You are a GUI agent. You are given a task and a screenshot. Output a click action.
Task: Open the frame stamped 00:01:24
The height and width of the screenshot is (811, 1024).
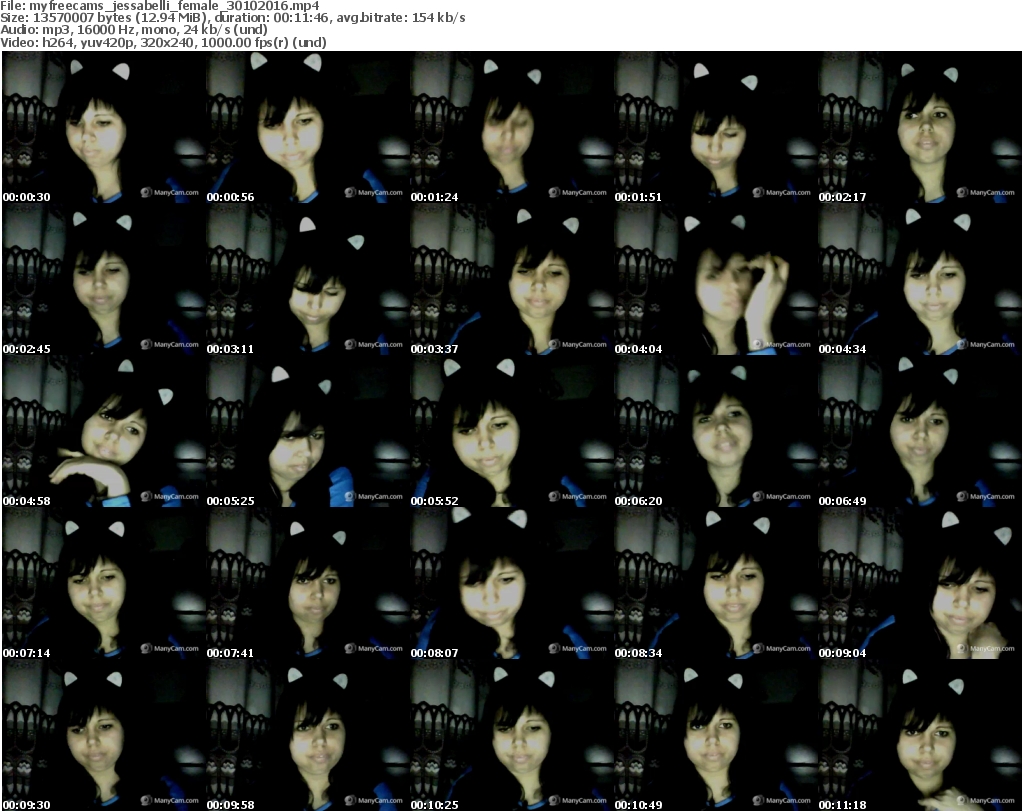coord(511,127)
